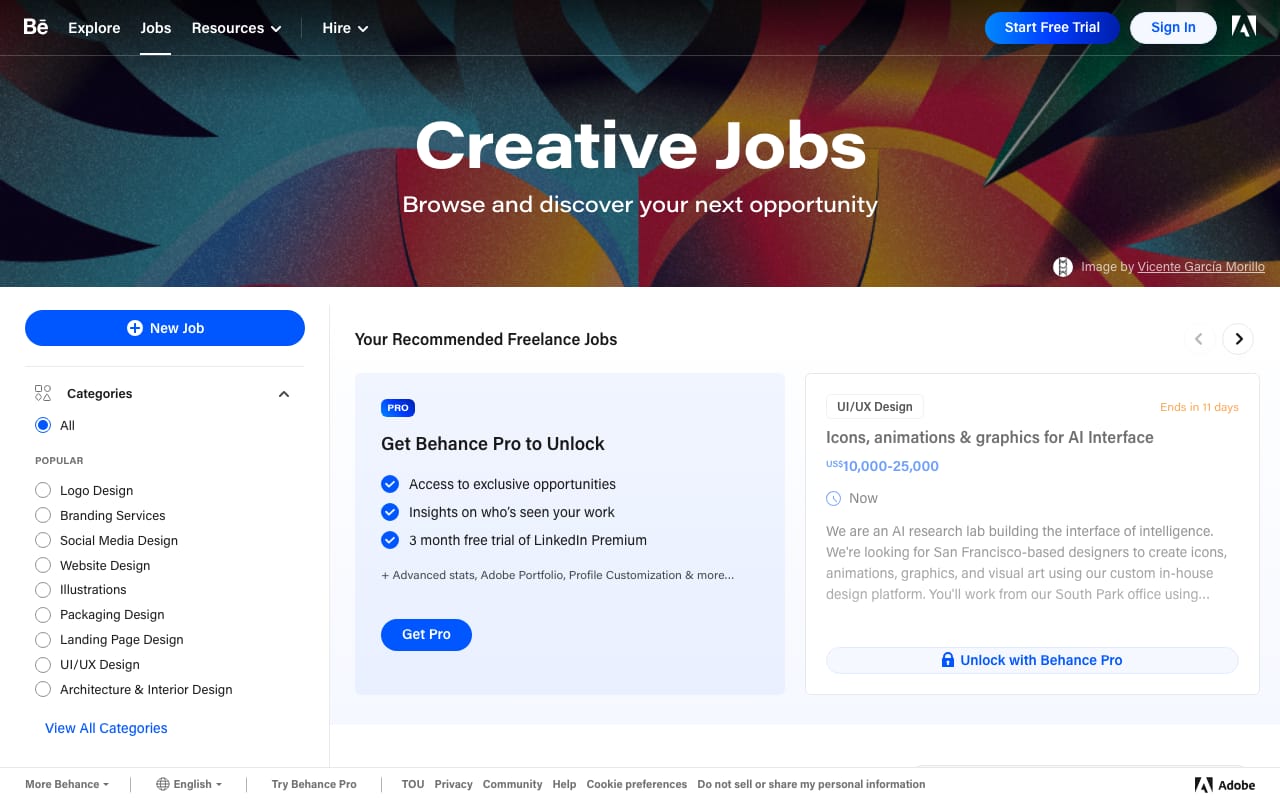Go to the Explore page
The width and height of the screenshot is (1280, 800).
94,28
